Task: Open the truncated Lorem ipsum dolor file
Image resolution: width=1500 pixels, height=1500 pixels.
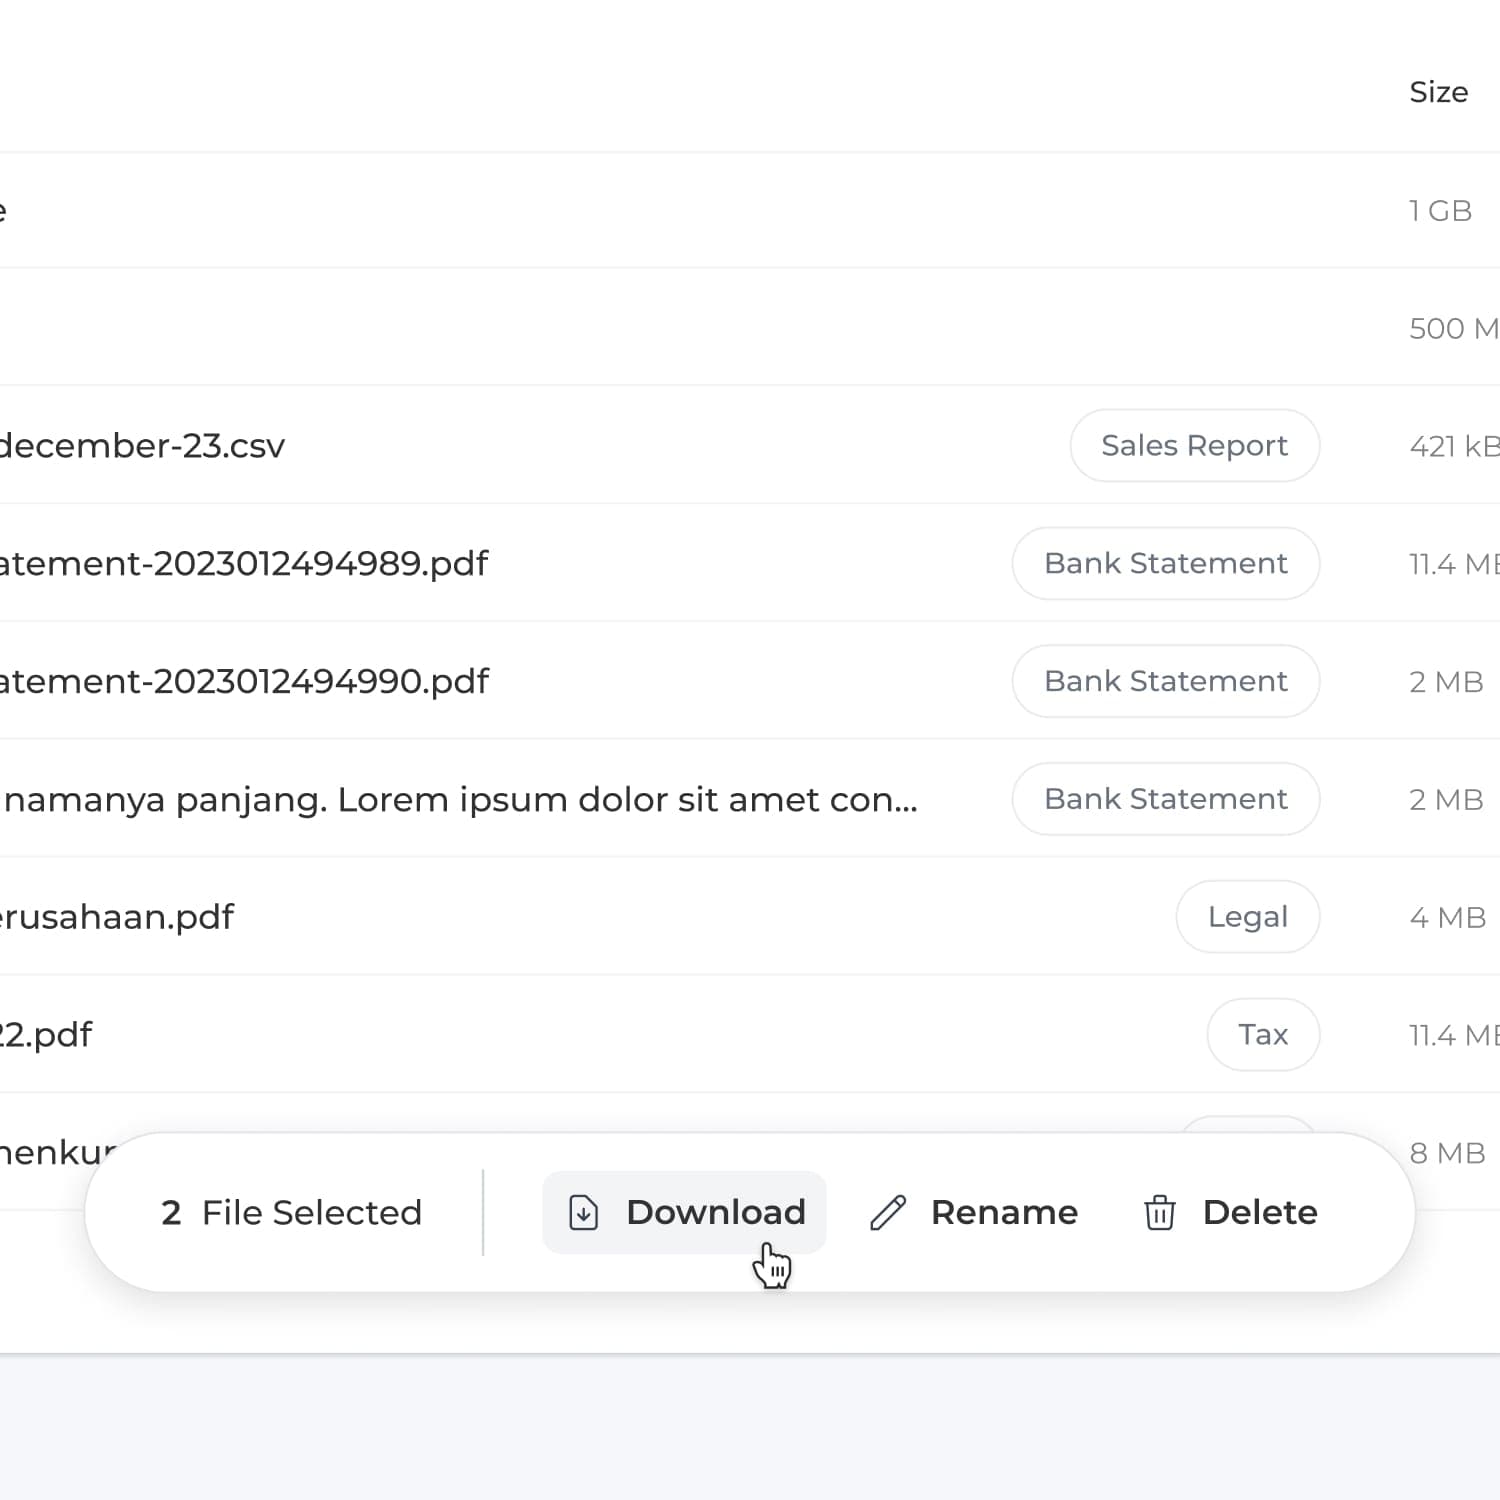Action: tap(460, 800)
